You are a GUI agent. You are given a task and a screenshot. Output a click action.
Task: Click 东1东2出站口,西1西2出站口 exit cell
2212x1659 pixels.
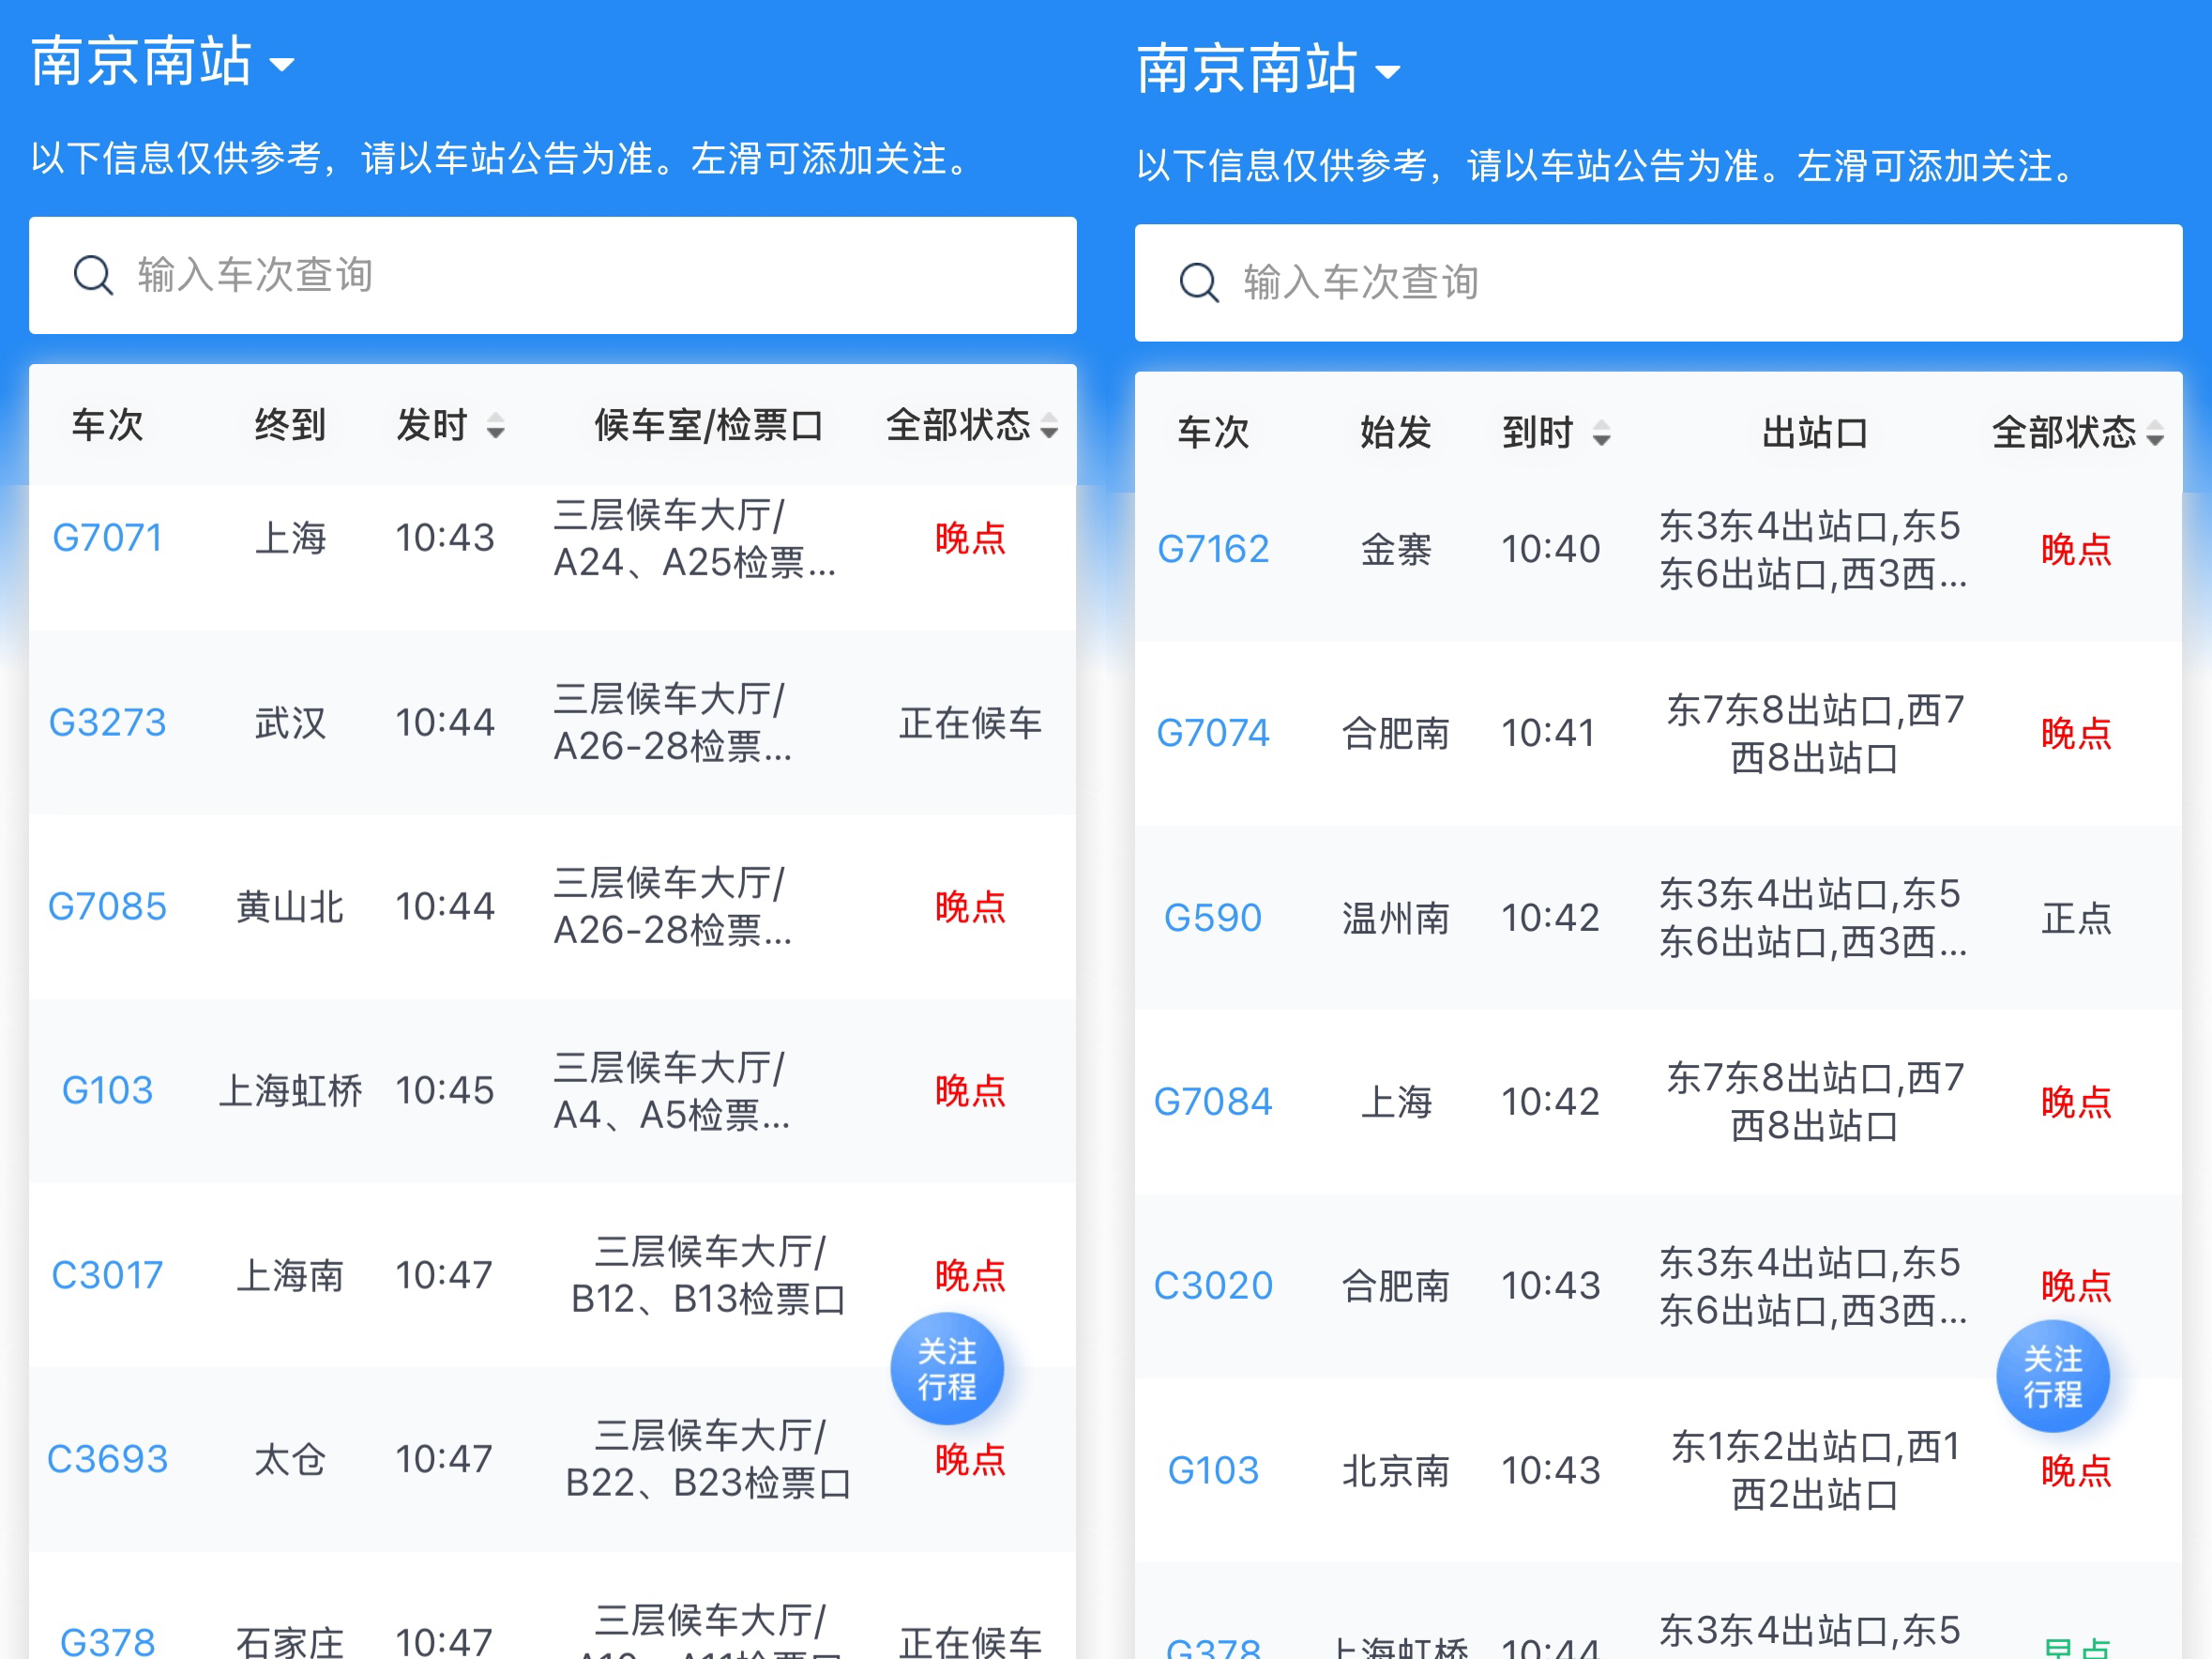pyautogui.click(x=1815, y=1470)
